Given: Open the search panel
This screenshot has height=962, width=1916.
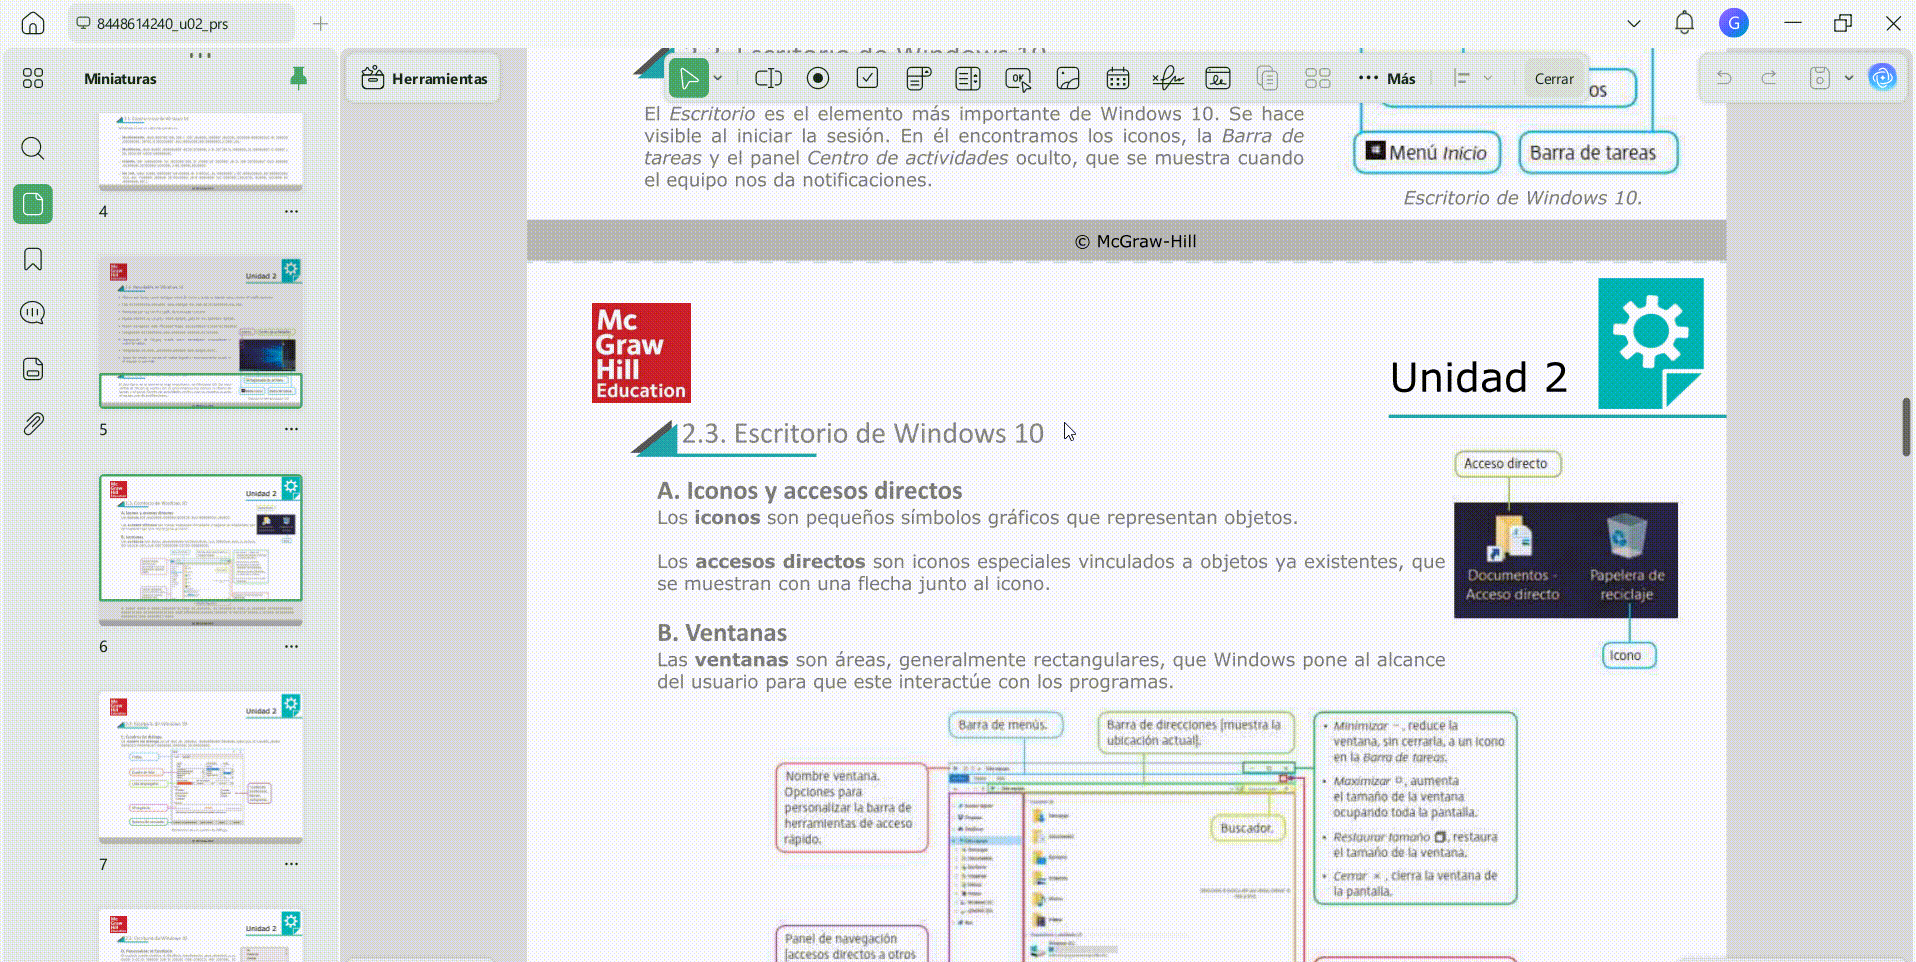Looking at the screenshot, I should click(x=33, y=149).
